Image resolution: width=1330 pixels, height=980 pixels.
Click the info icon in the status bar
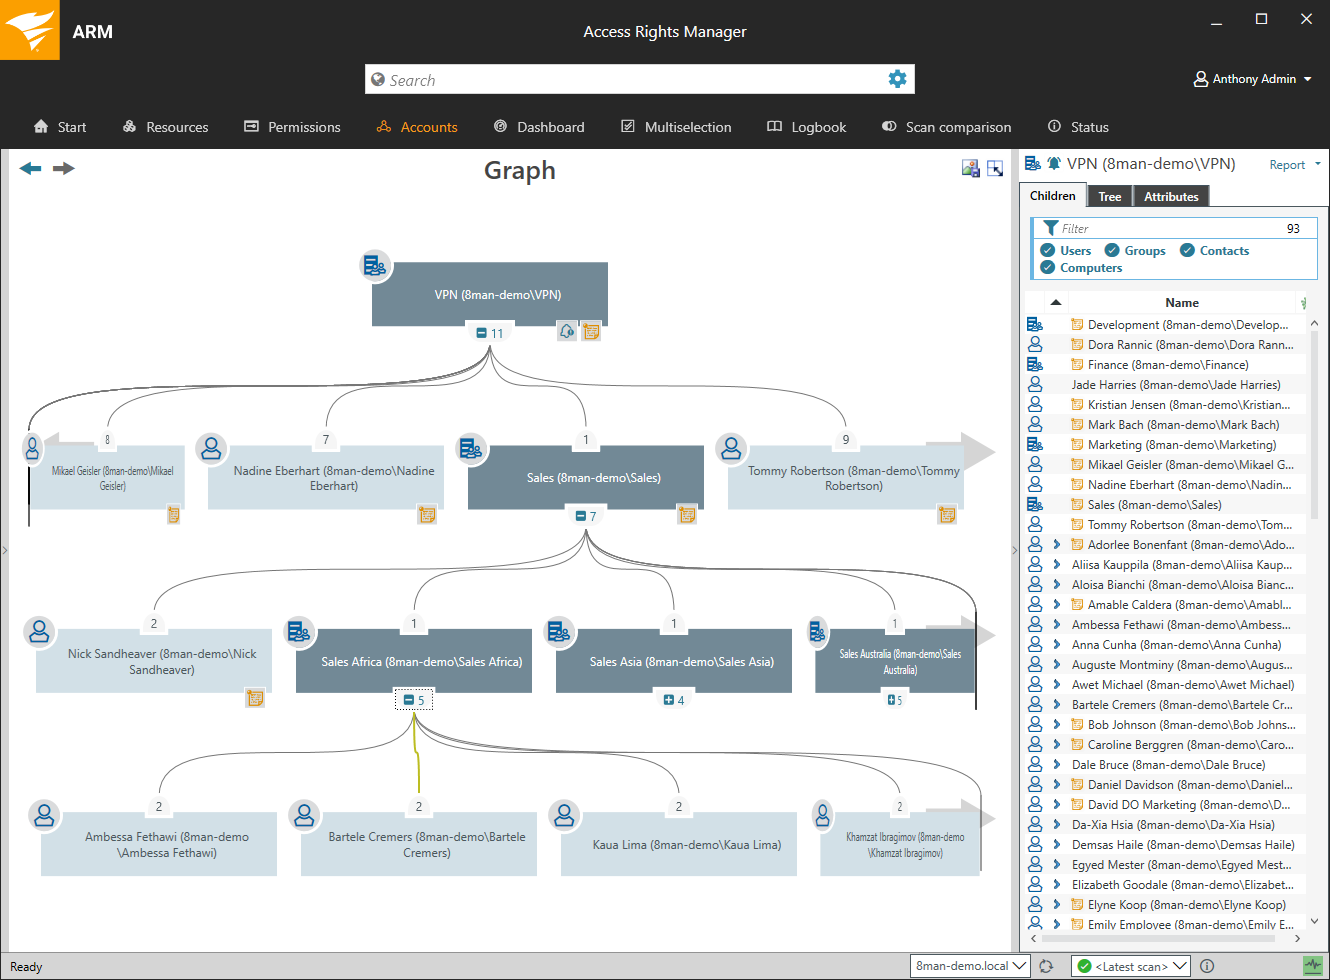[1207, 966]
